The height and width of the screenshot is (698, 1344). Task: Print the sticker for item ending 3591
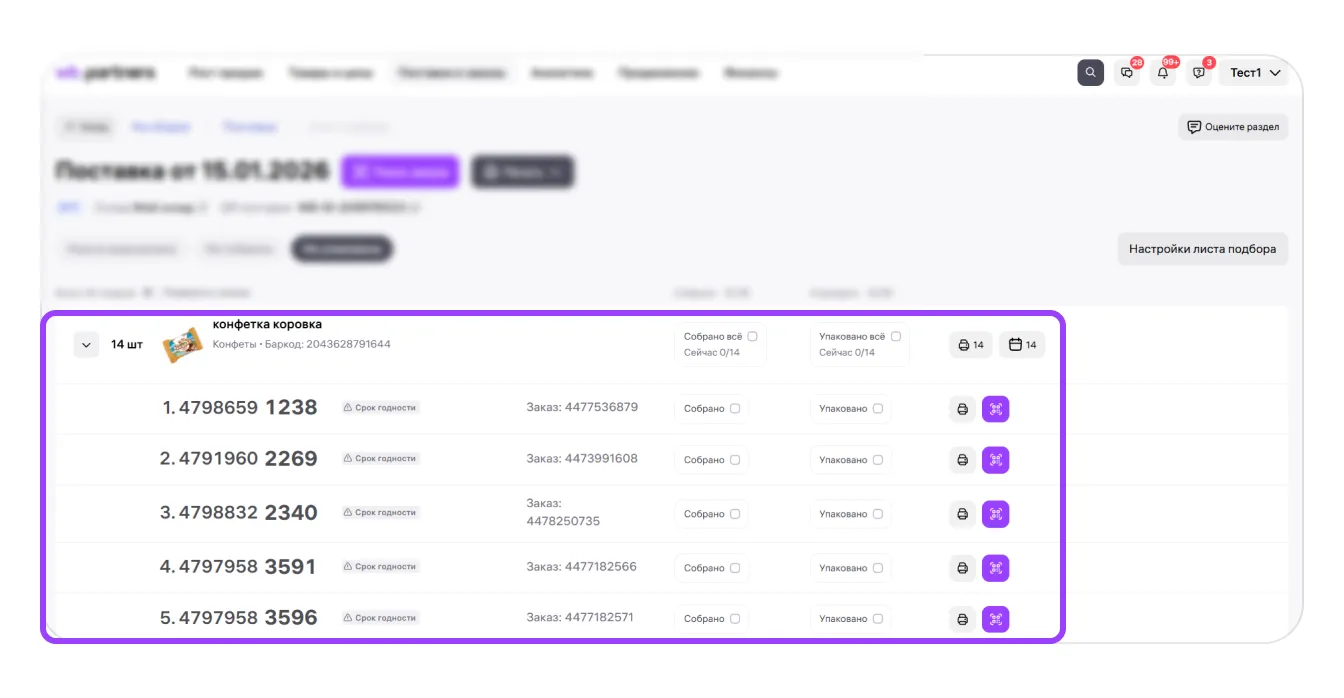962,568
